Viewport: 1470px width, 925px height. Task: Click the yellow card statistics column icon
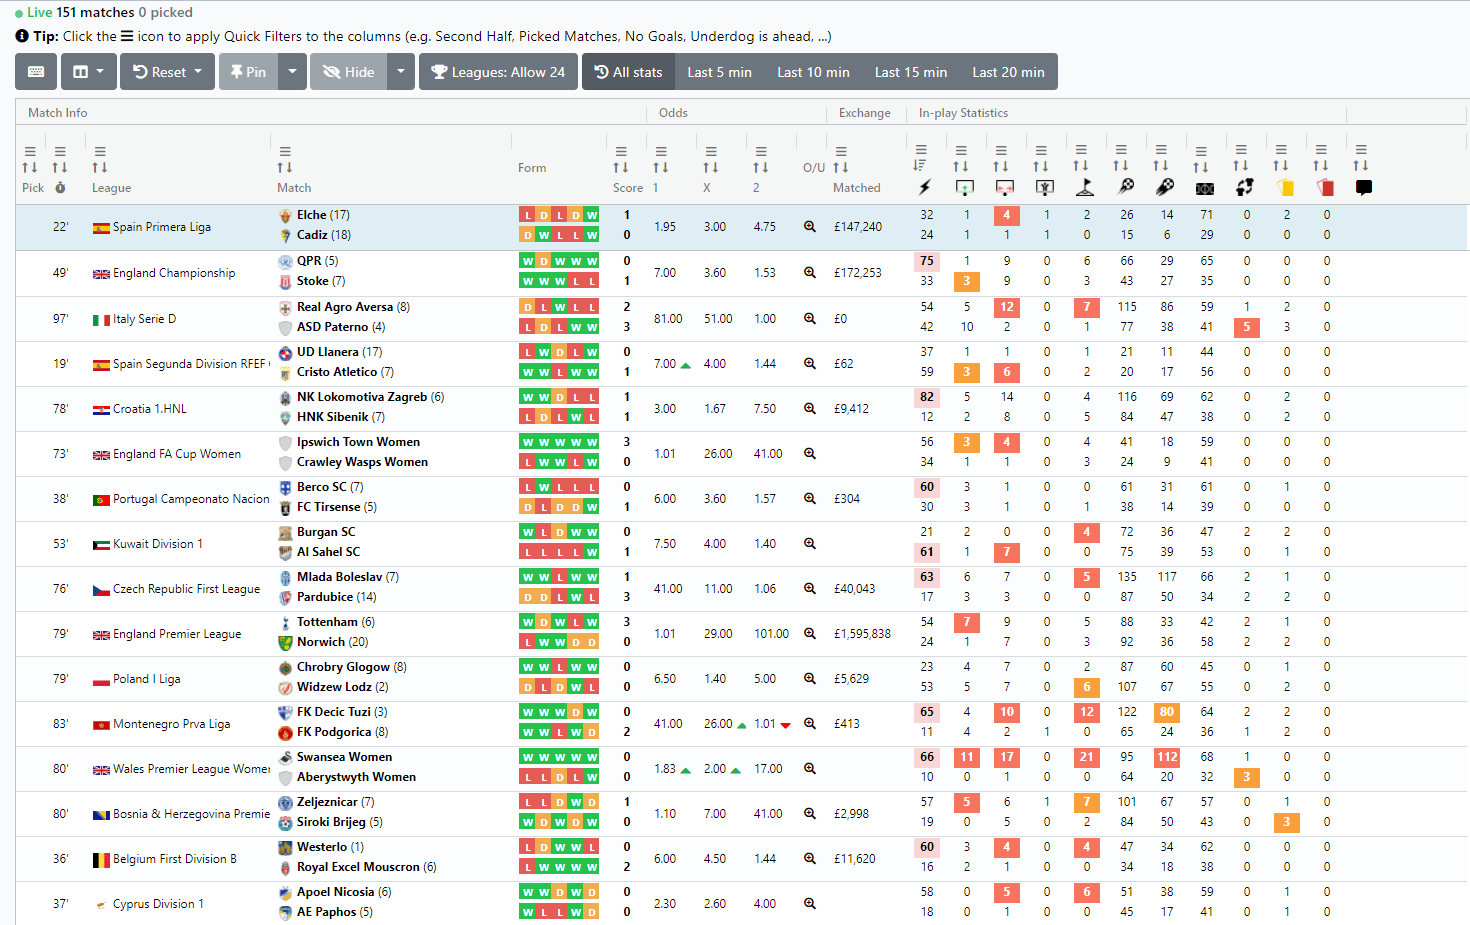1283,186
